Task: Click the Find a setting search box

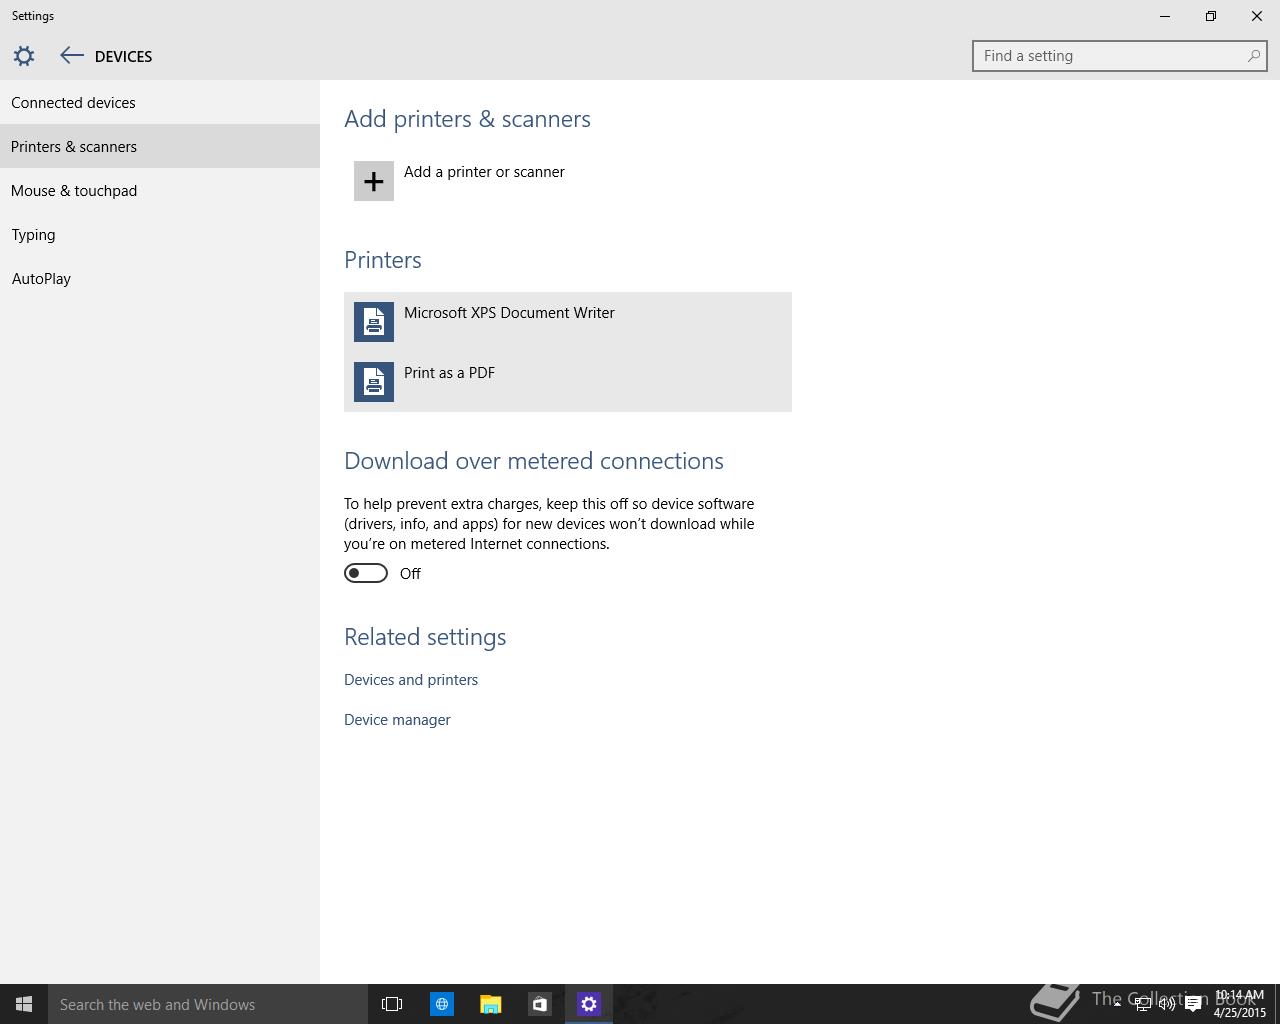Action: pos(1119,56)
